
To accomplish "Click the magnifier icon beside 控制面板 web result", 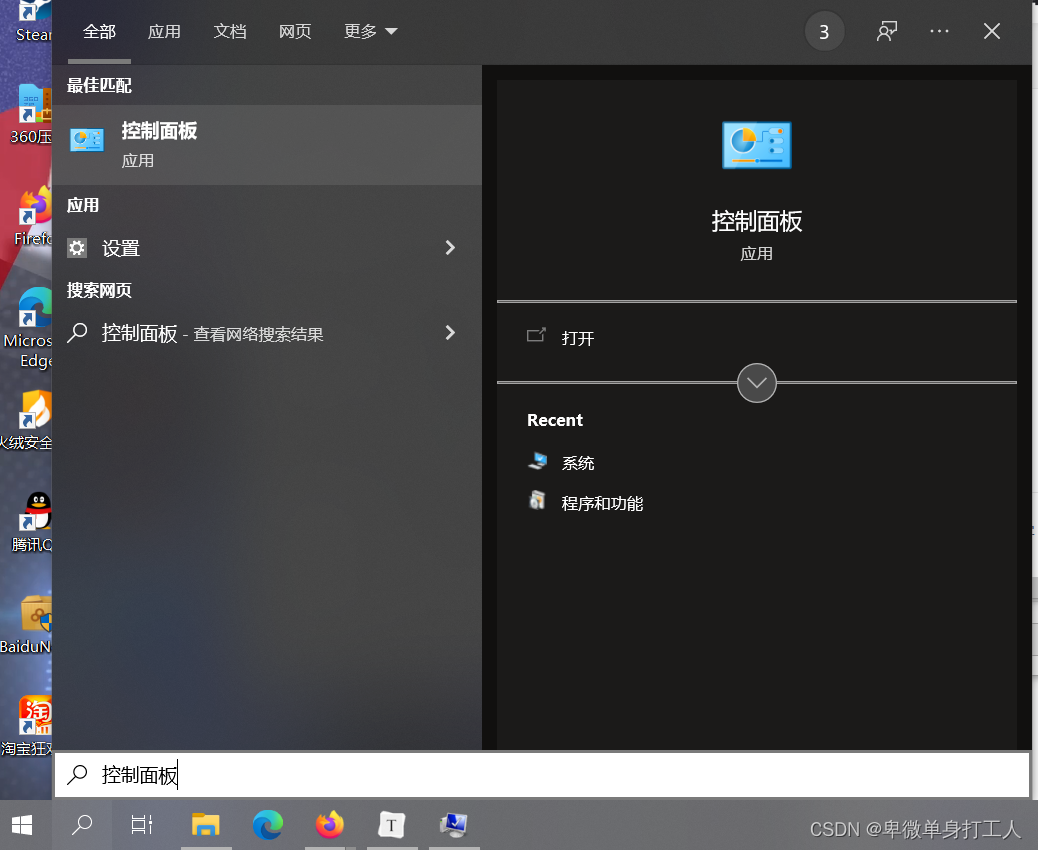I will pyautogui.click(x=77, y=332).
